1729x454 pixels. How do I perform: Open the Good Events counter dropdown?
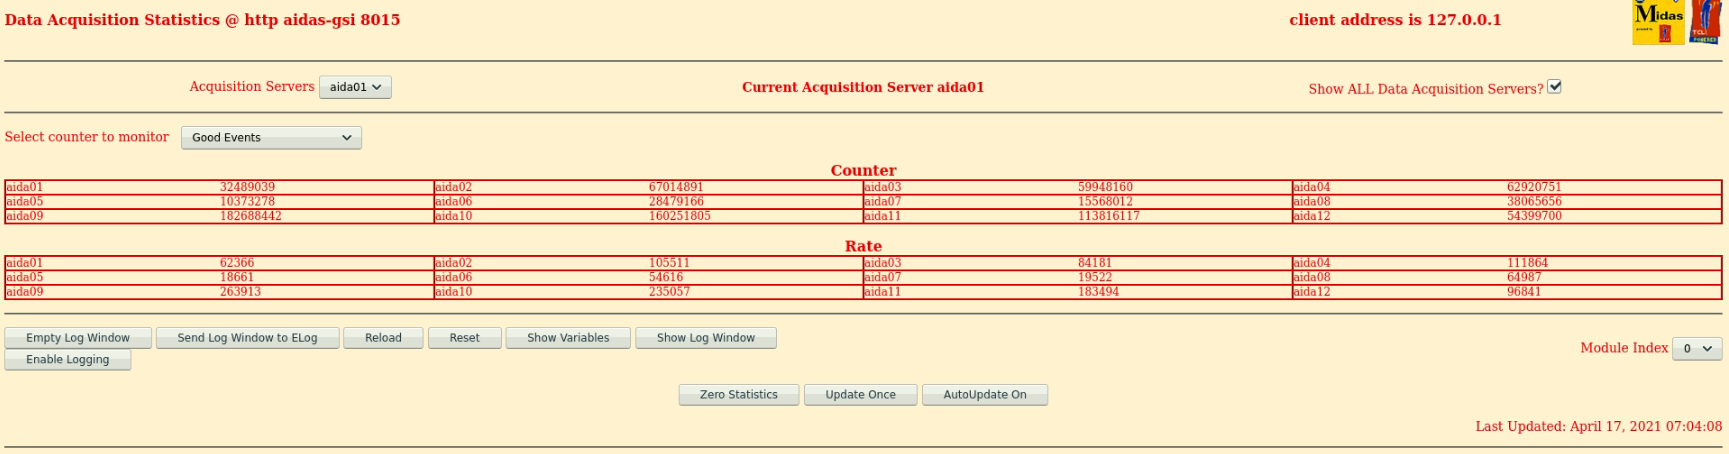[x=271, y=138]
